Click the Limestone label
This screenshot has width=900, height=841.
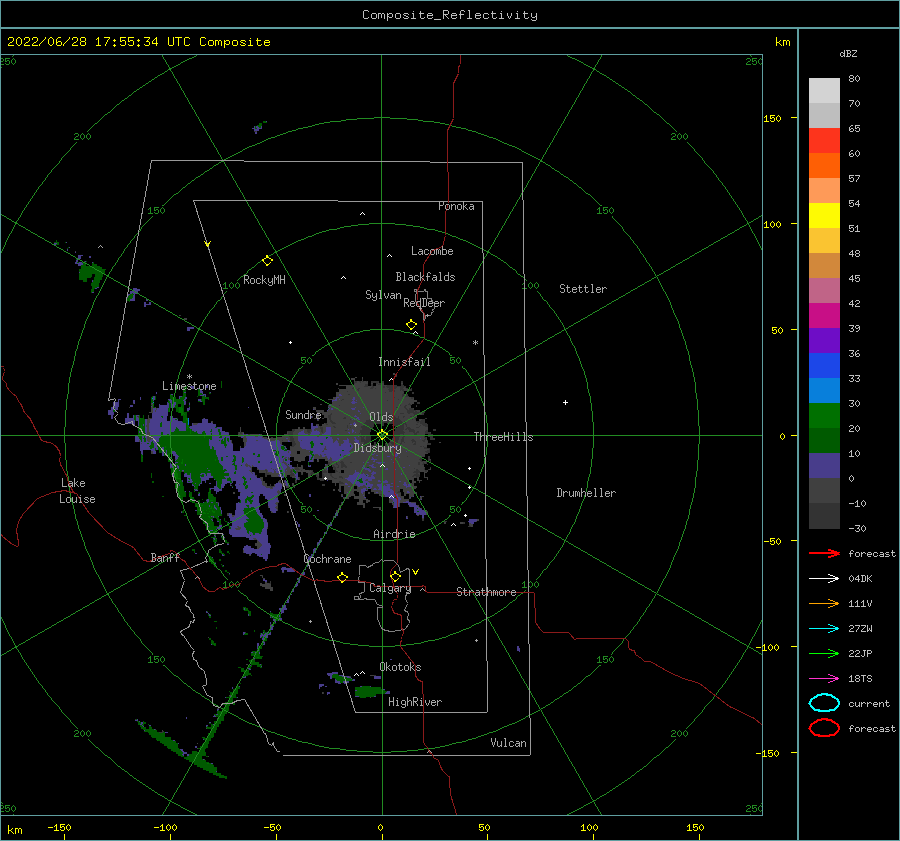click(x=189, y=386)
